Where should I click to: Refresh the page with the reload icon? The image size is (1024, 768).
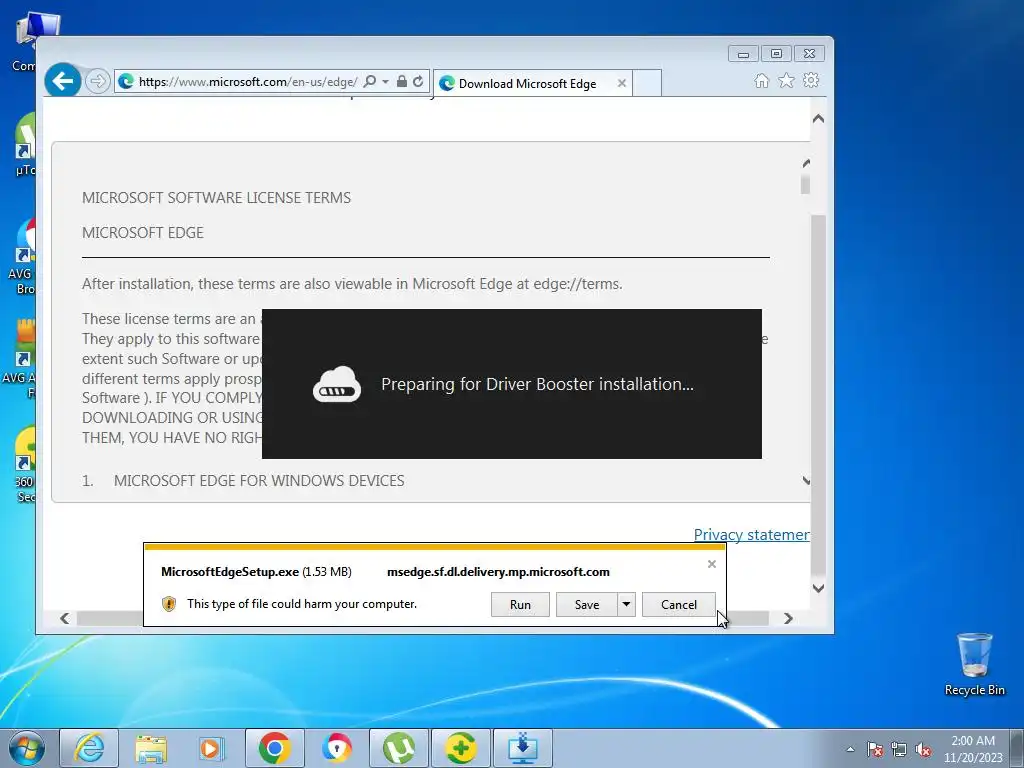click(418, 82)
